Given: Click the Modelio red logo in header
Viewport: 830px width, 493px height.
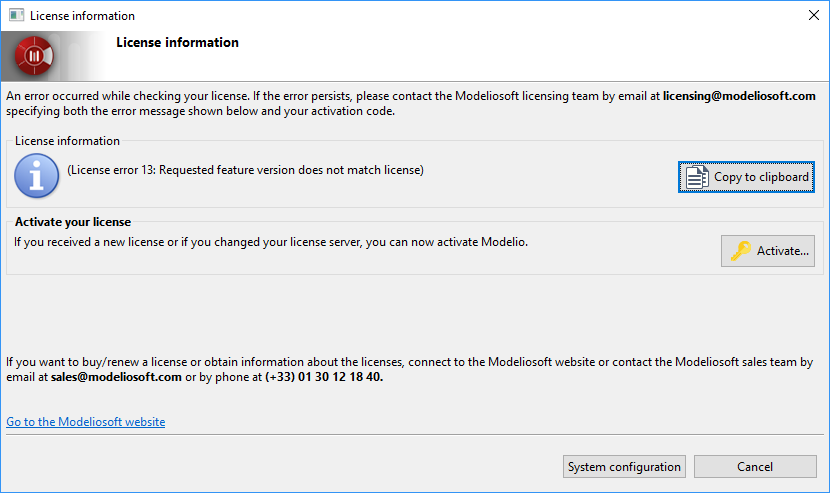Looking at the screenshot, I should coord(34,56).
